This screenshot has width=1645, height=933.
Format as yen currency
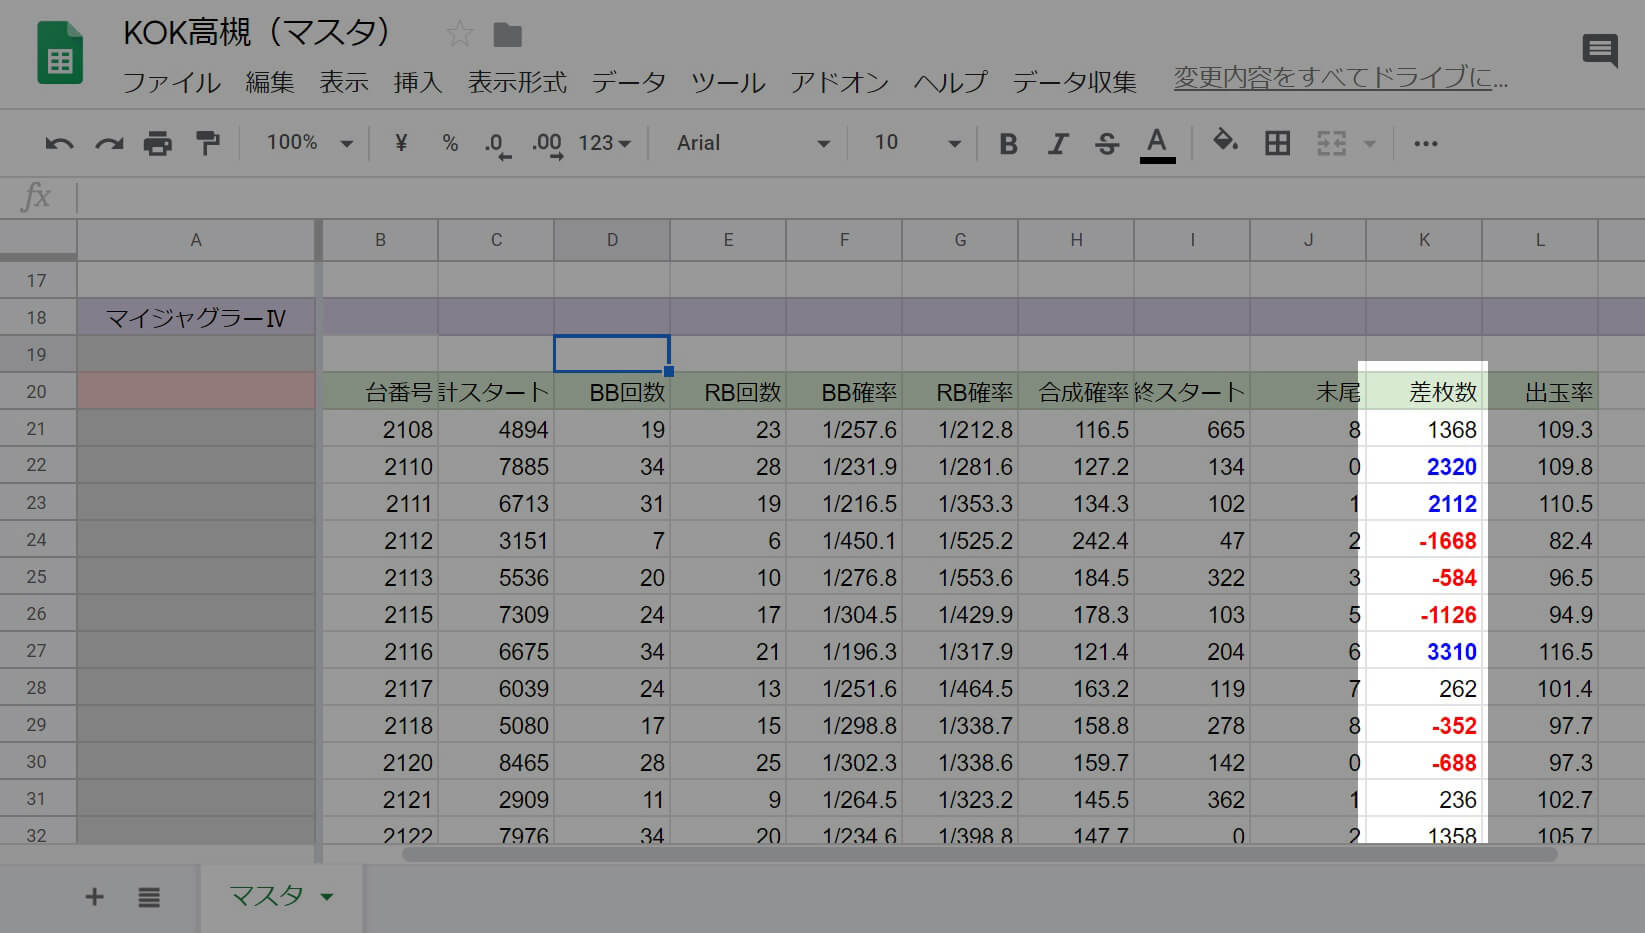(401, 143)
